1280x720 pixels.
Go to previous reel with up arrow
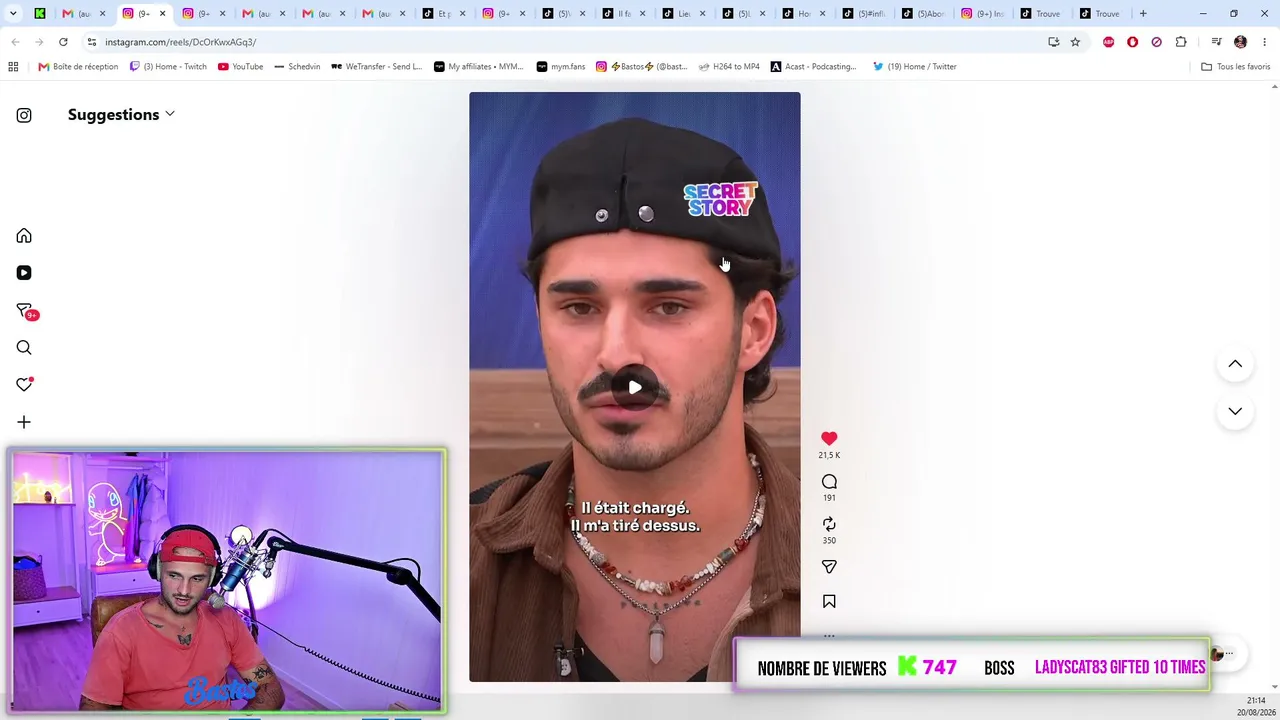point(1235,364)
